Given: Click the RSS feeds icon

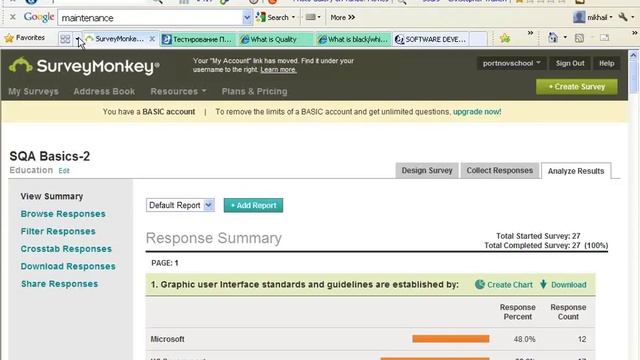Looking at the screenshot, I should 579,38.
